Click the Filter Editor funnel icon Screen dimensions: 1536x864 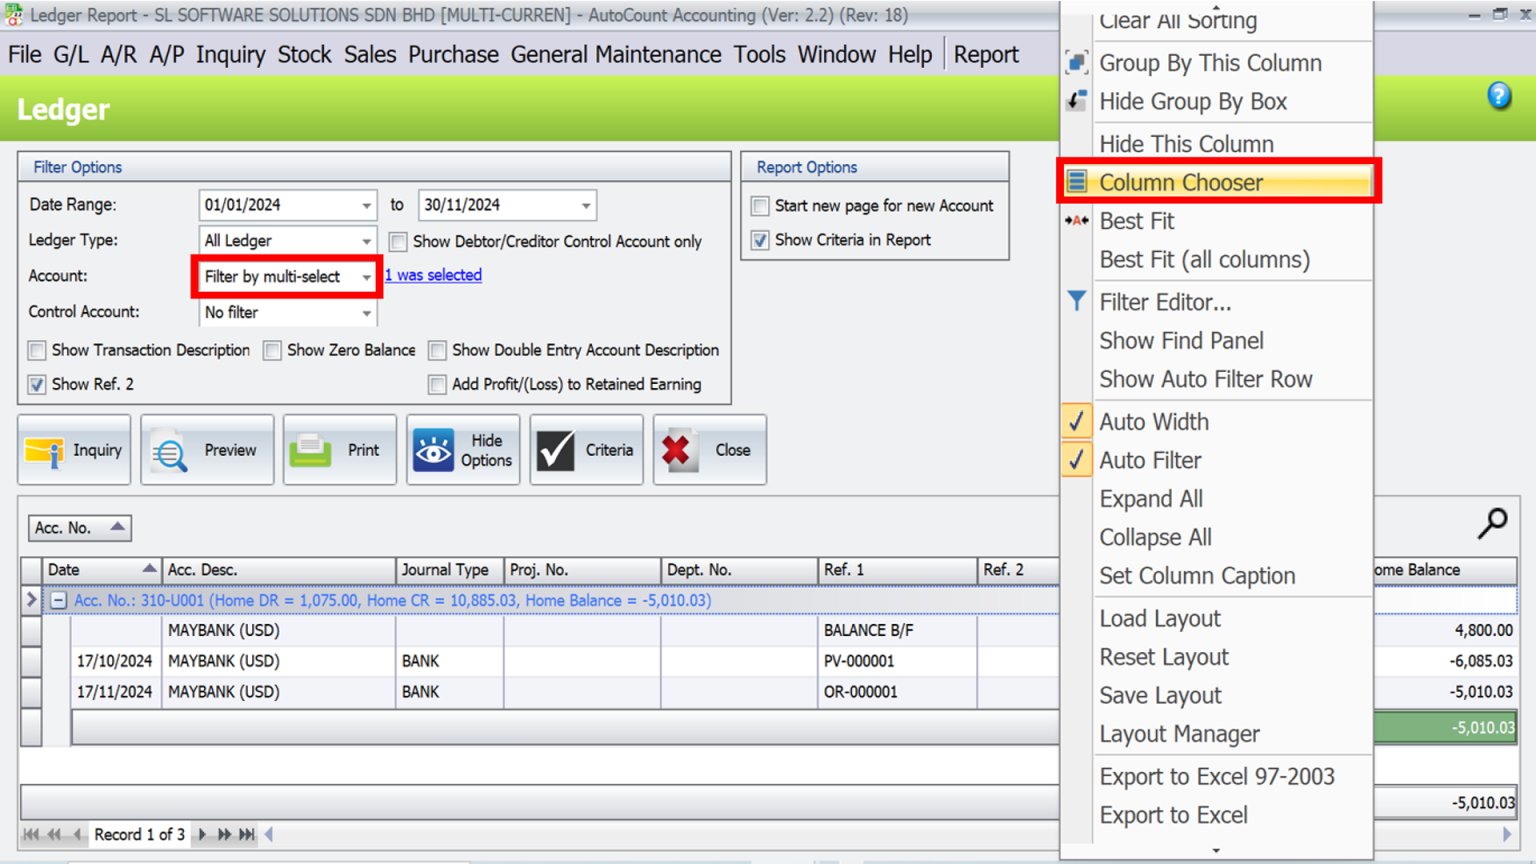(x=1076, y=301)
